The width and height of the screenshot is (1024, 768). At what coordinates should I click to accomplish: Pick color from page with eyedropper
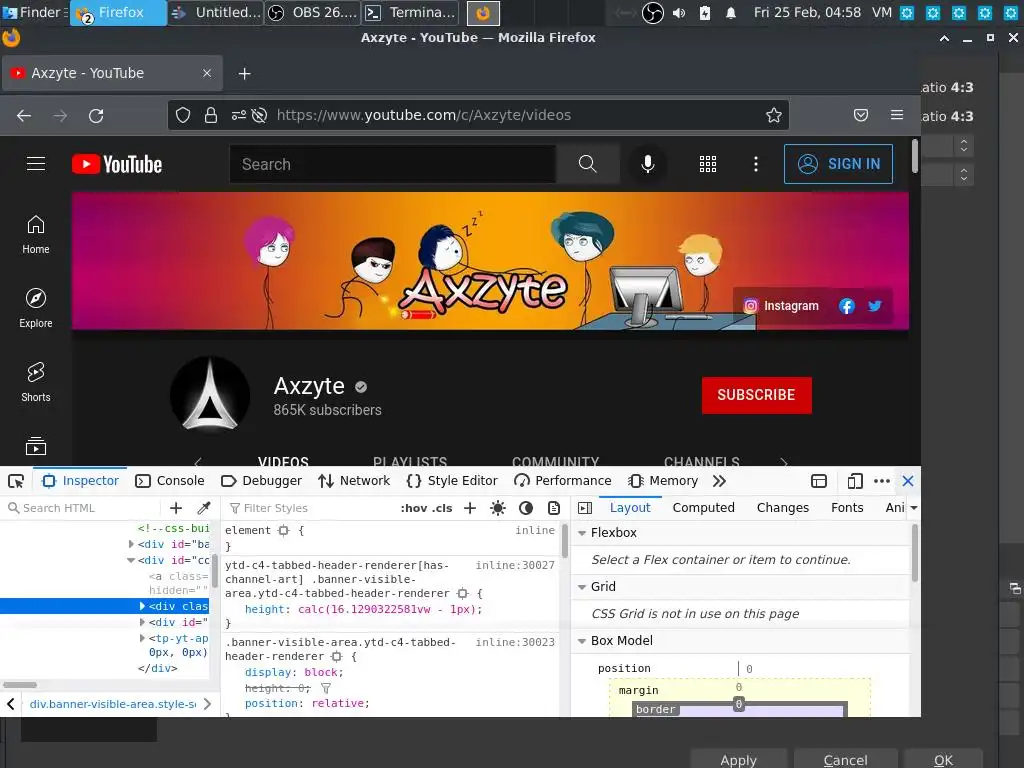(204, 508)
